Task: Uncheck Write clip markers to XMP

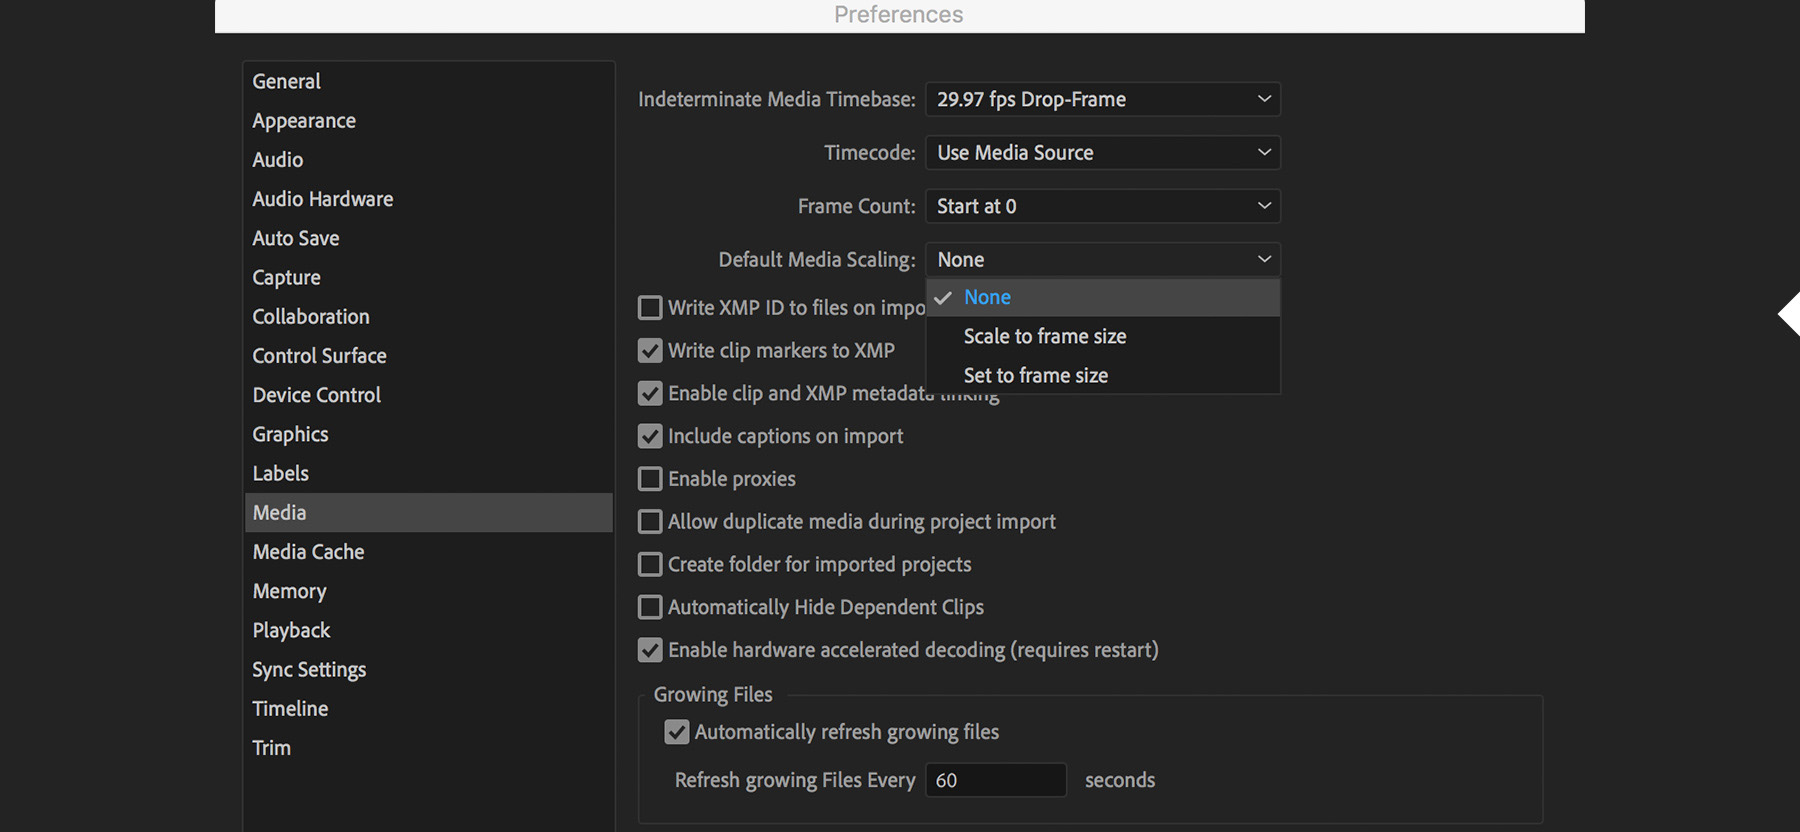Action: click(650, 351)
